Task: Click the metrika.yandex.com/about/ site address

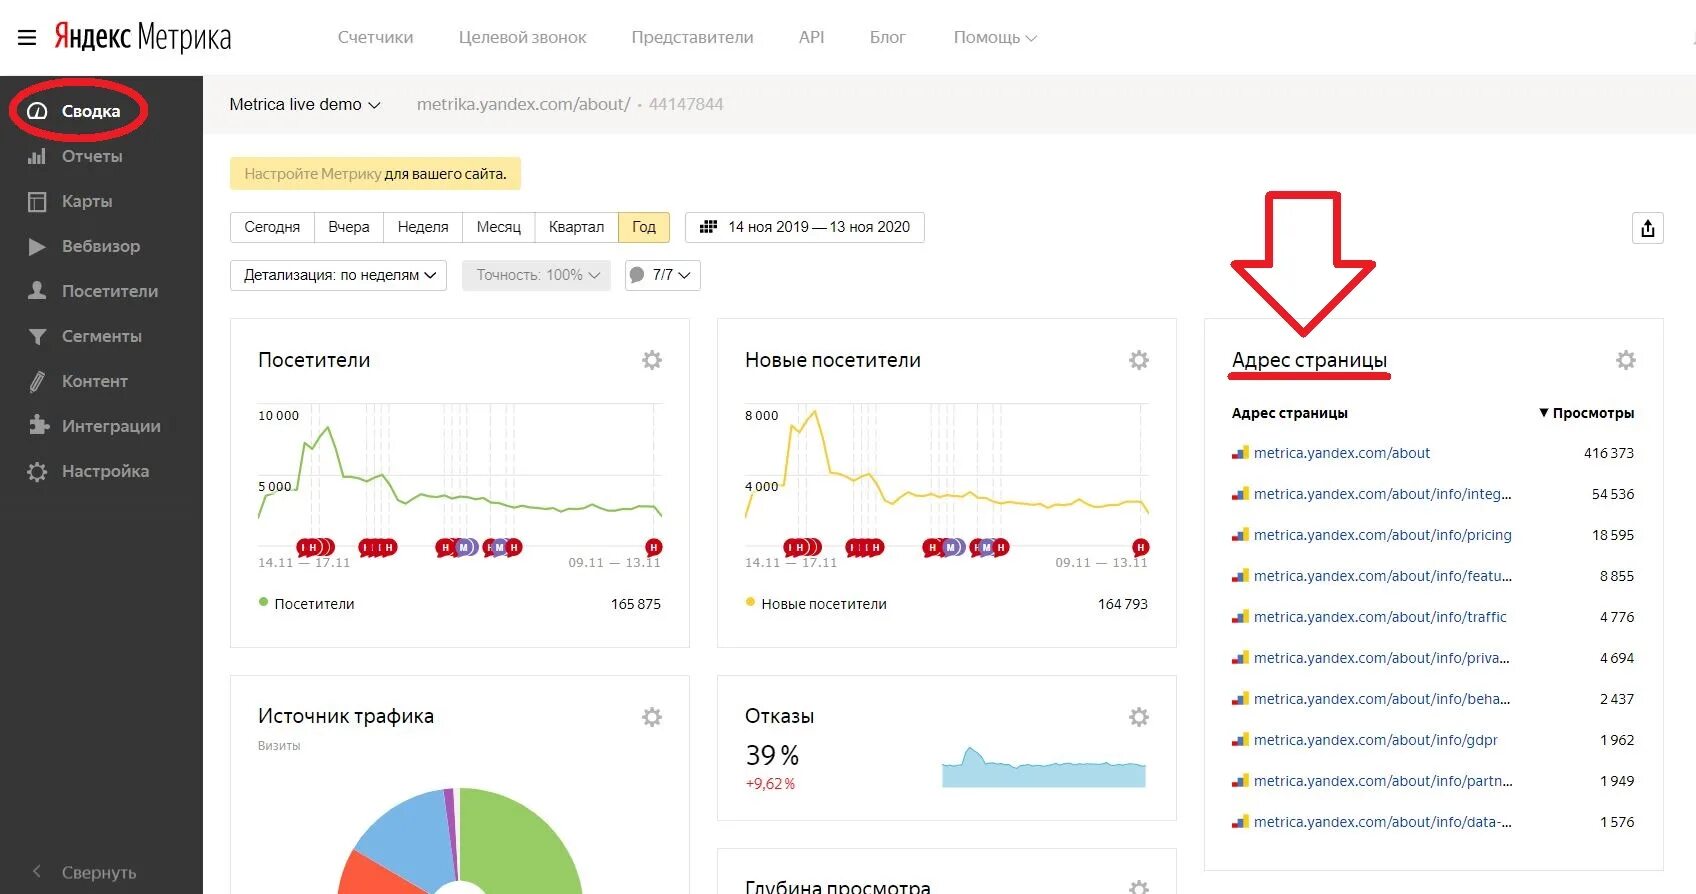Action: click(523, 104)
